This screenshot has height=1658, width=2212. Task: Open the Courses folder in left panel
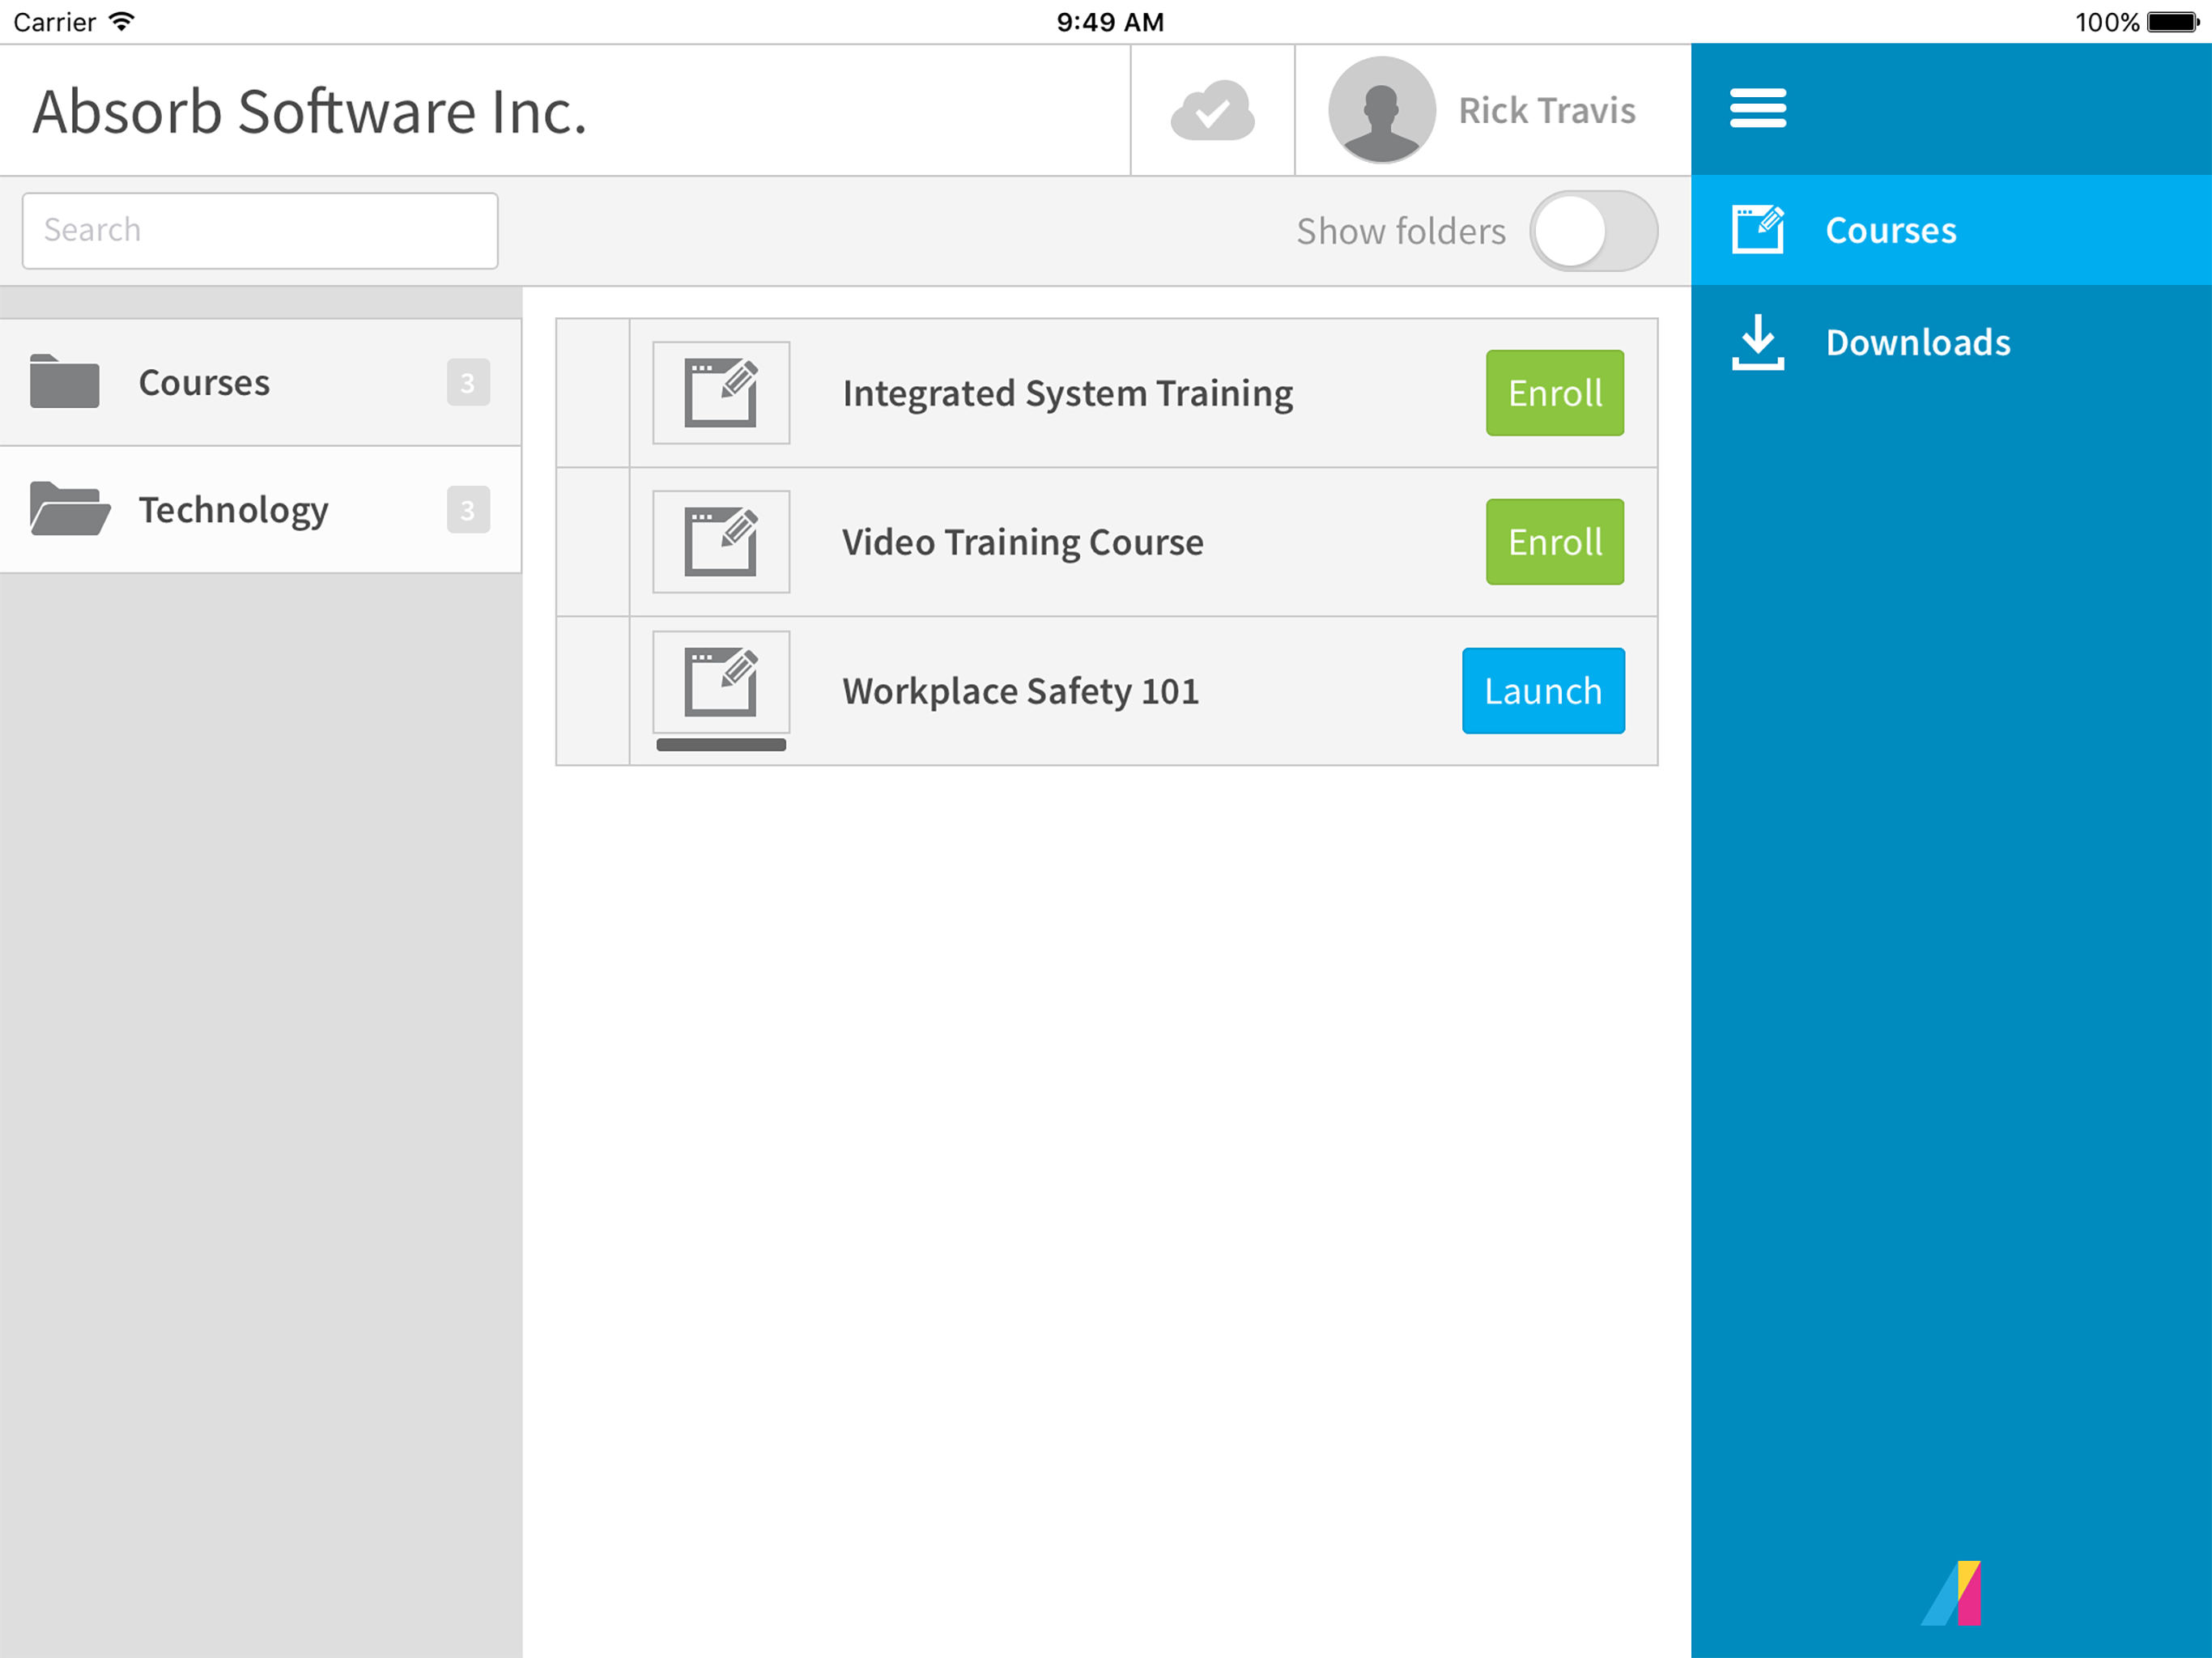tap(260, 382)
